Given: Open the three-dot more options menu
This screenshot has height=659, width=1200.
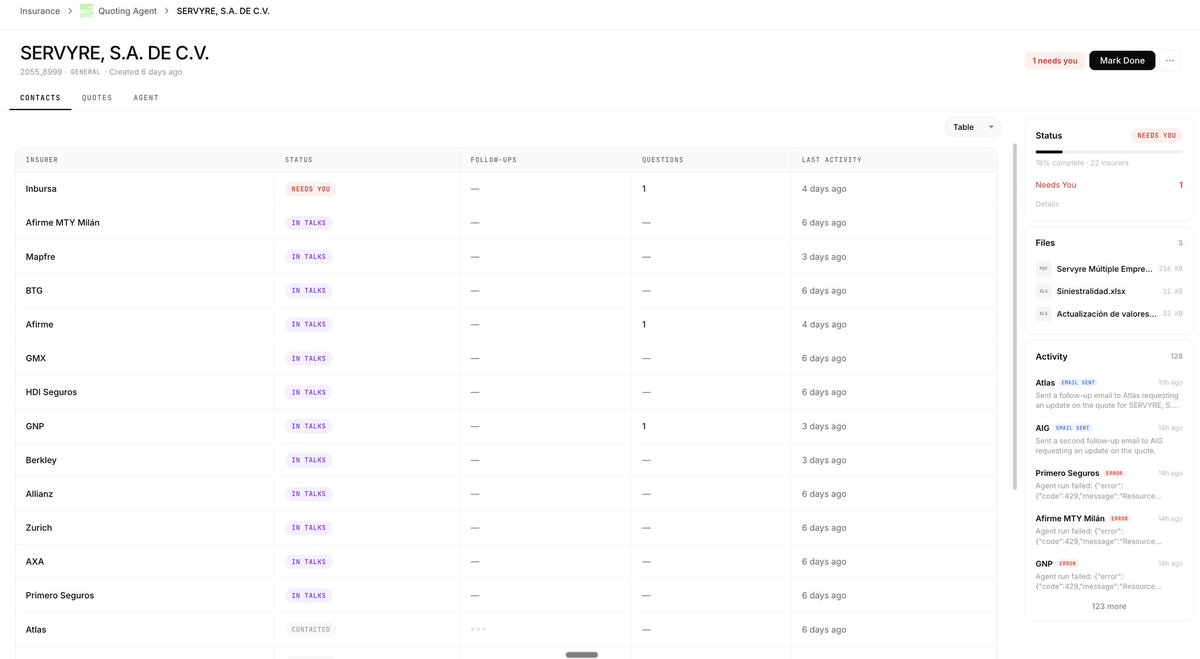Looking at the screenshot, I should click(x=1171, y=61).
